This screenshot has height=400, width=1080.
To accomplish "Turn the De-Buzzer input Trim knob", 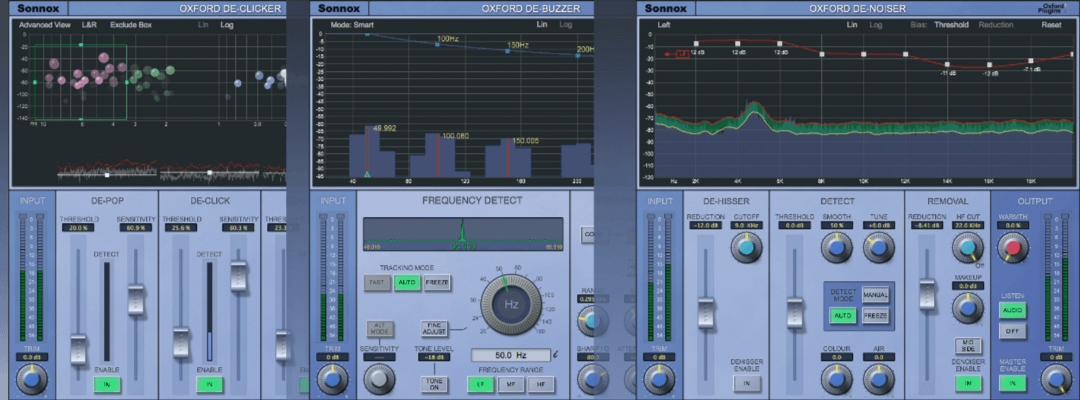I will [x=333, y=379].
